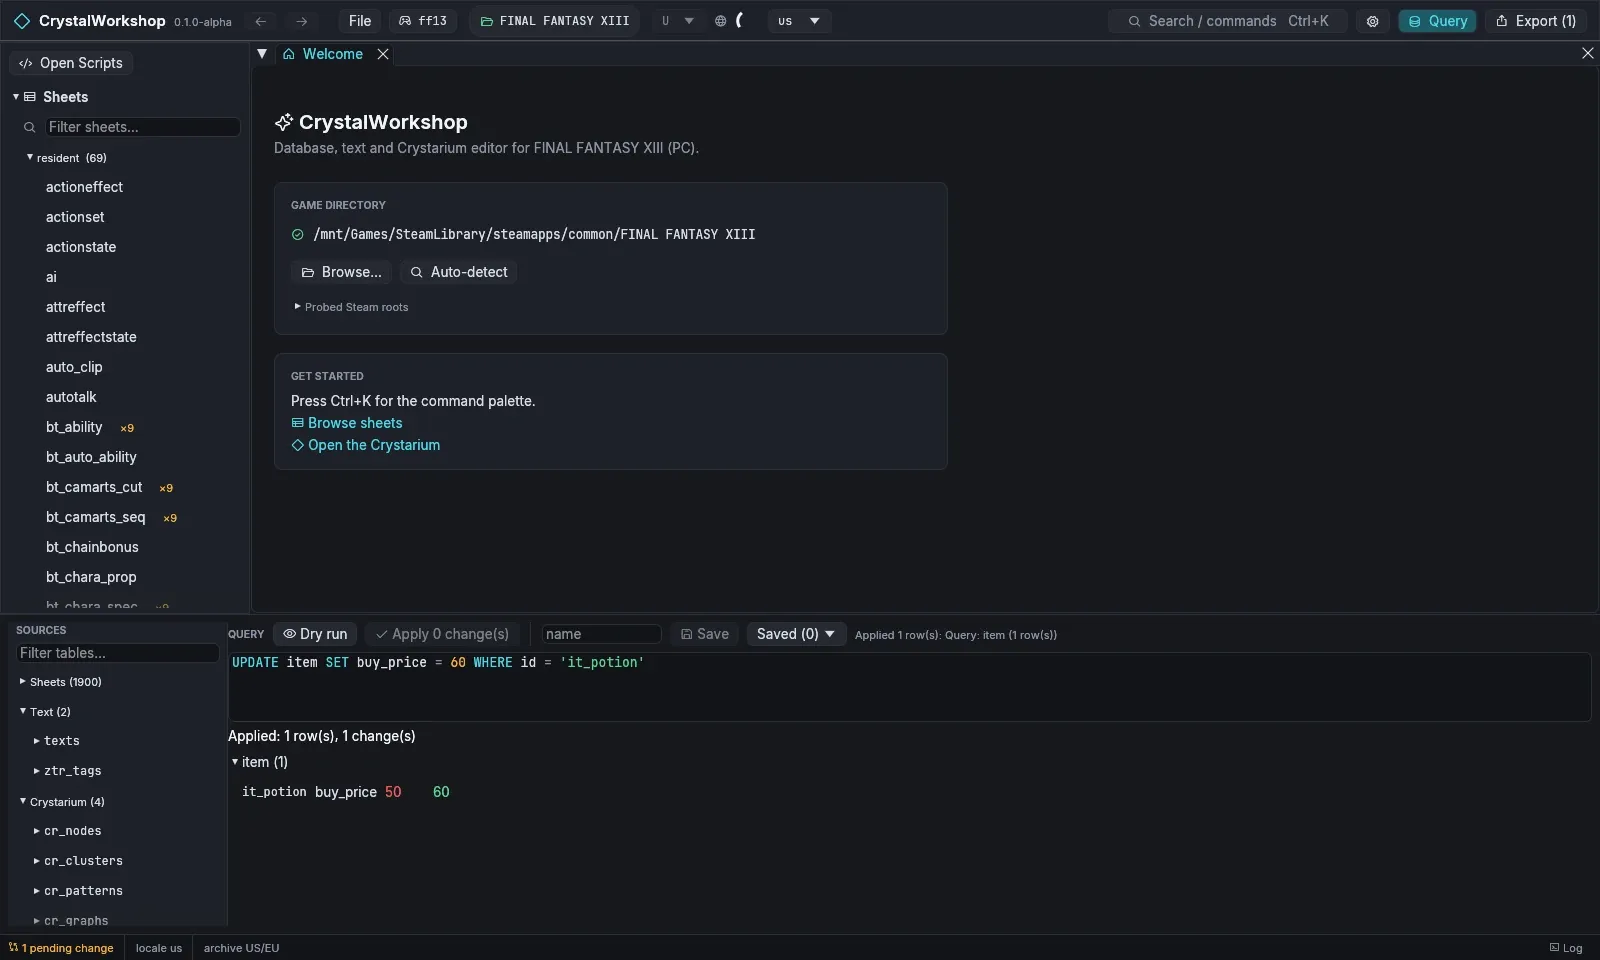
Task: Open the U dropdown in top bar
Action: (677, 21)
